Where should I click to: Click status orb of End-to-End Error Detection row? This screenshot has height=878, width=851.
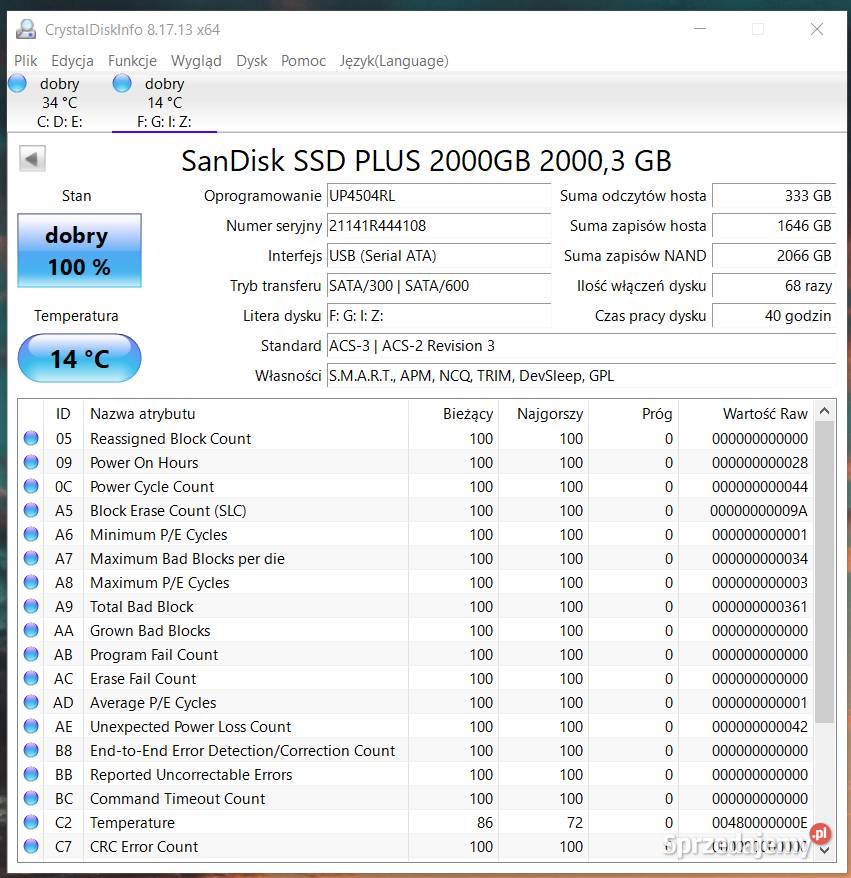point(31,750)
